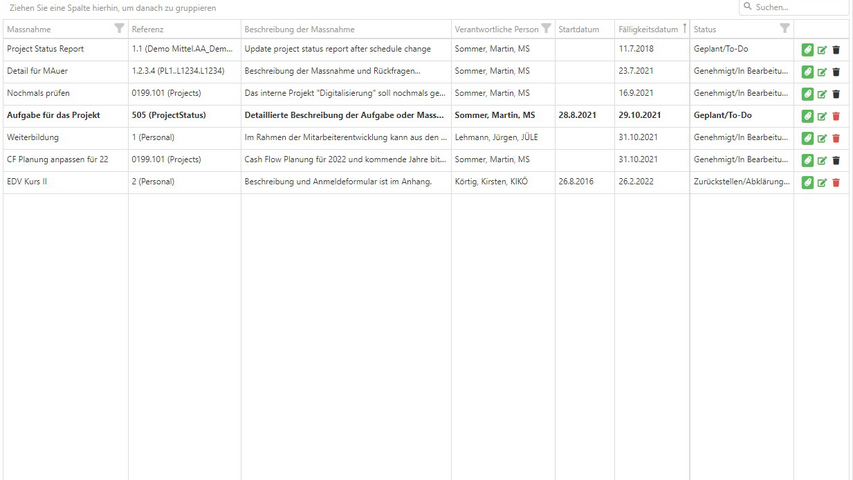Sort by Startdatum column header

pos(579,29)
